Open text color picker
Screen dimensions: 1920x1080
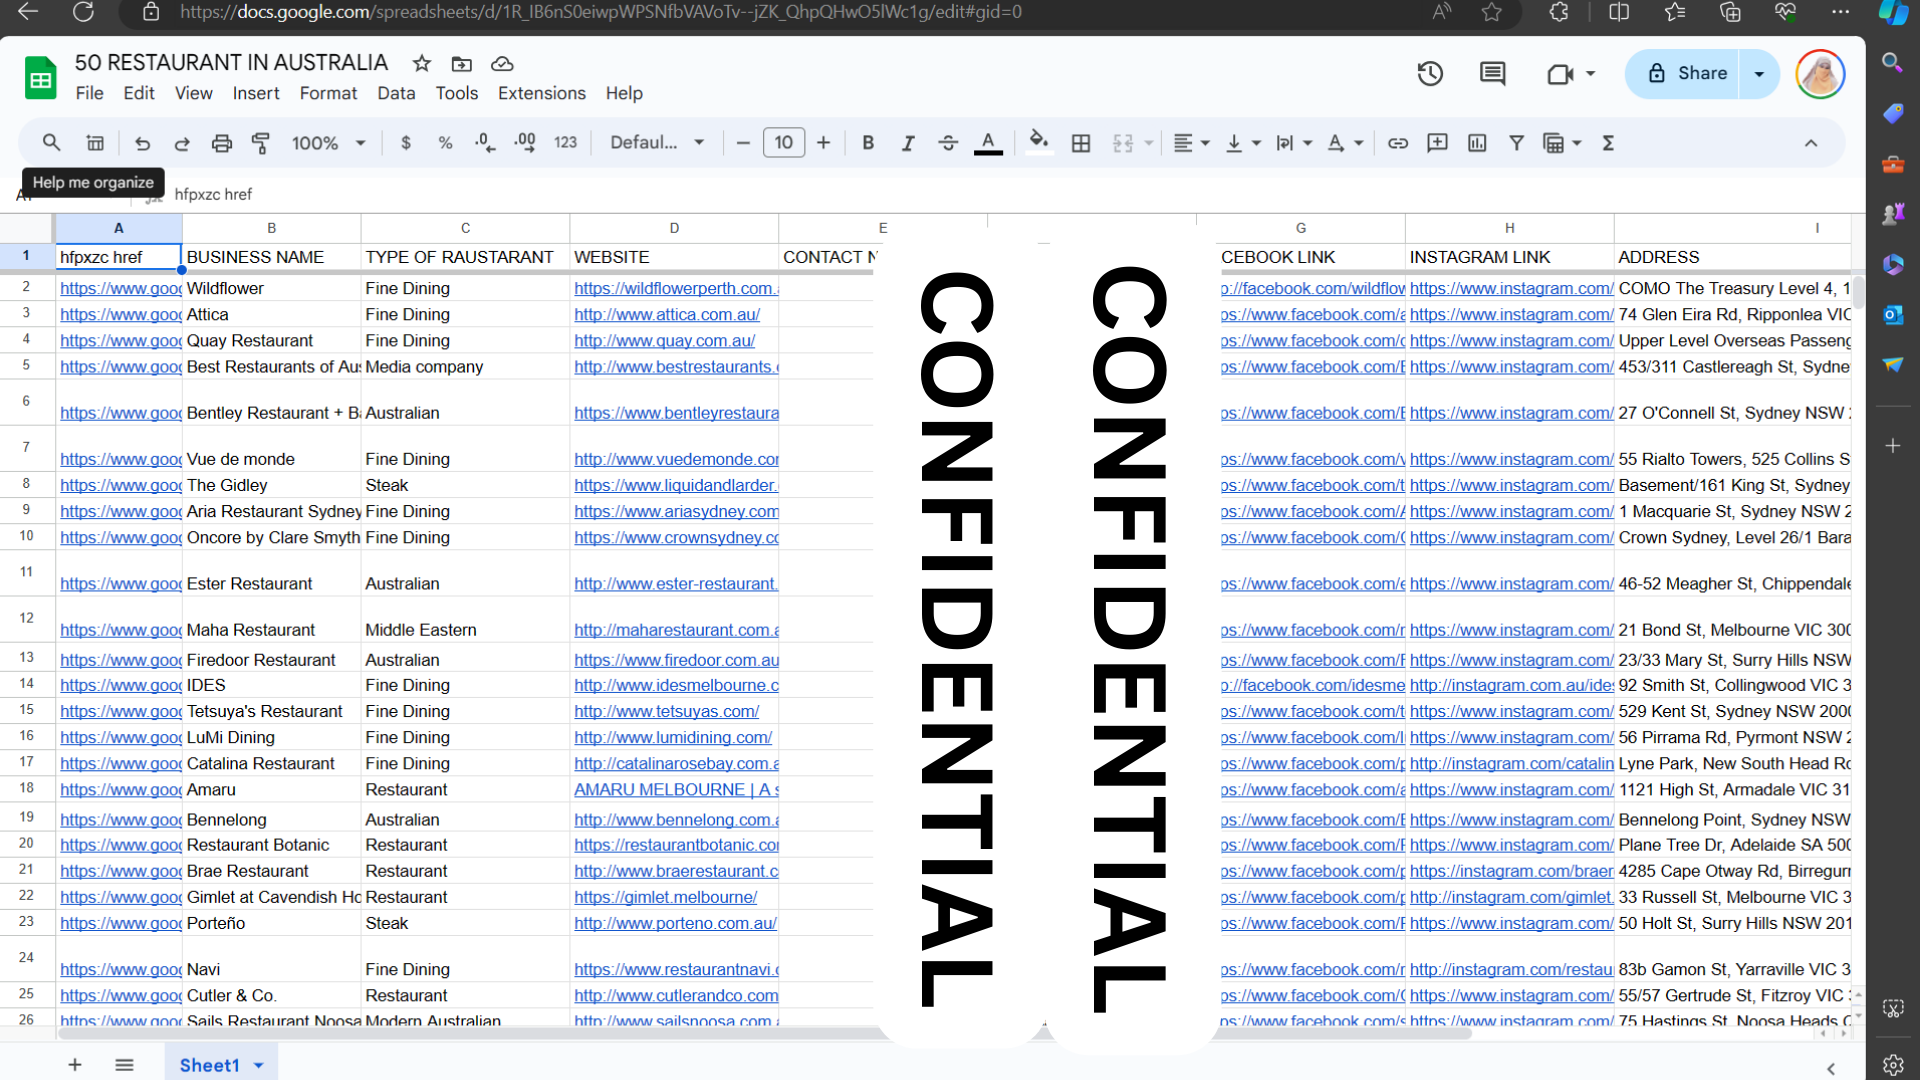[x=988, y=143]
